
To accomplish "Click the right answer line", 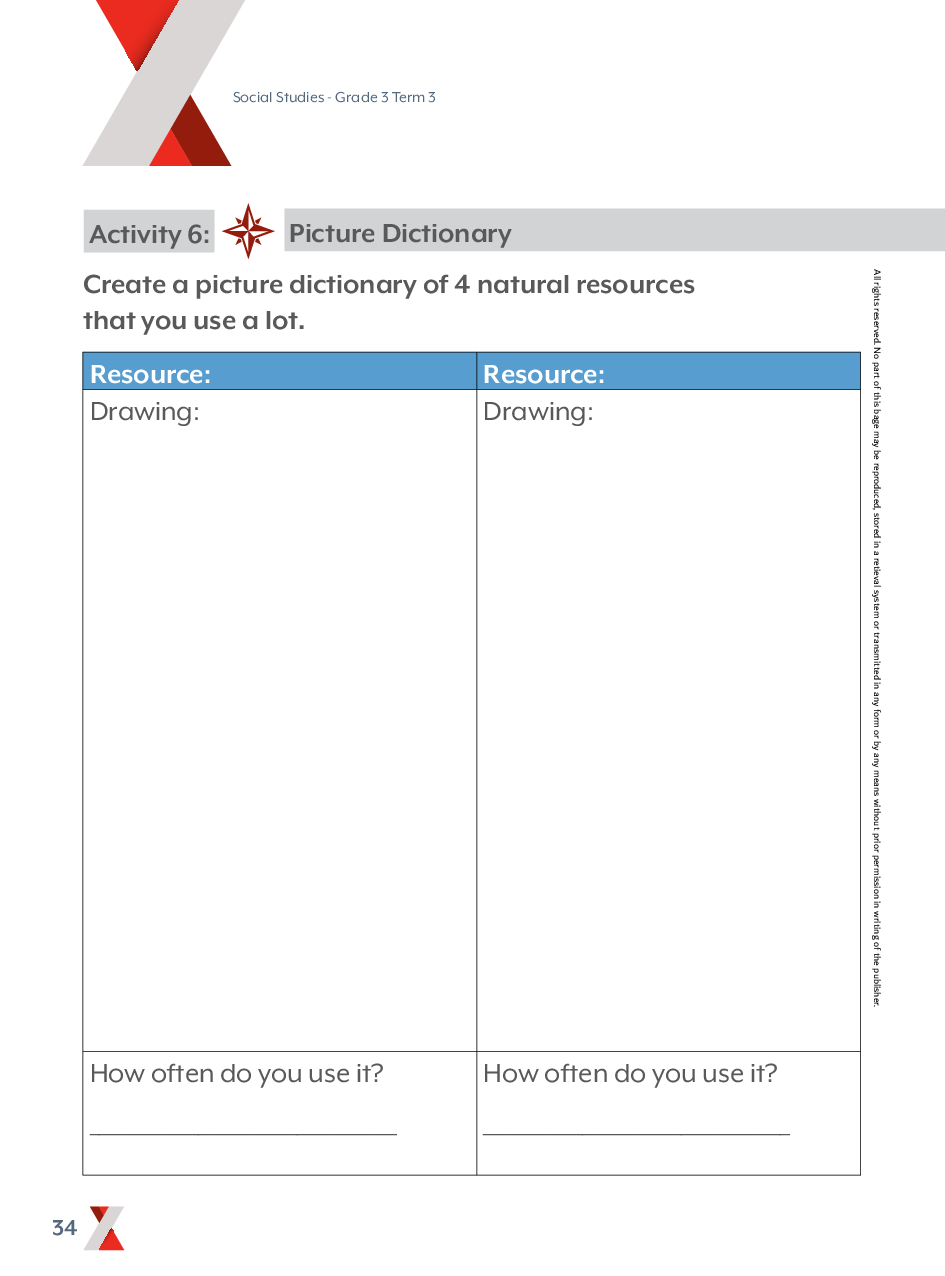I will [x=636, y=1133].
